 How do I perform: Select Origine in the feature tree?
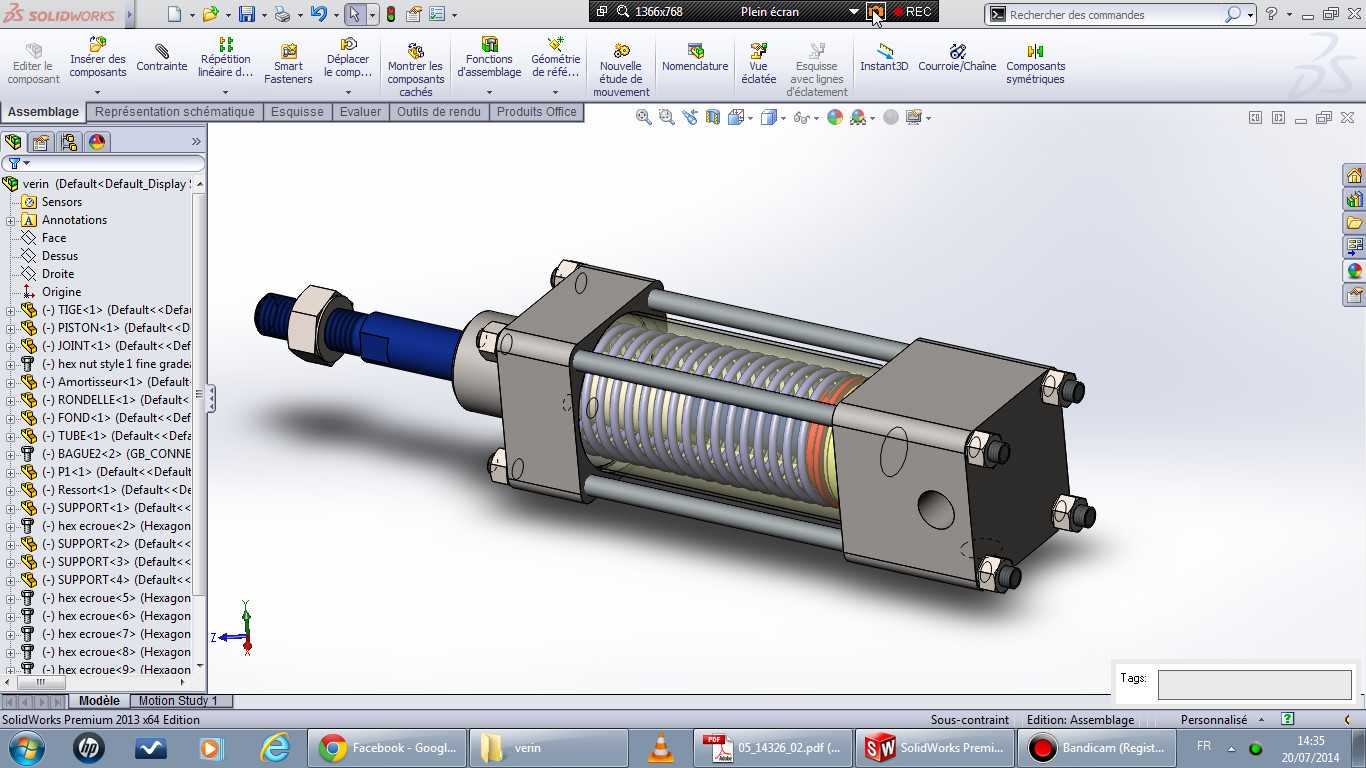(x=61, y=292)
